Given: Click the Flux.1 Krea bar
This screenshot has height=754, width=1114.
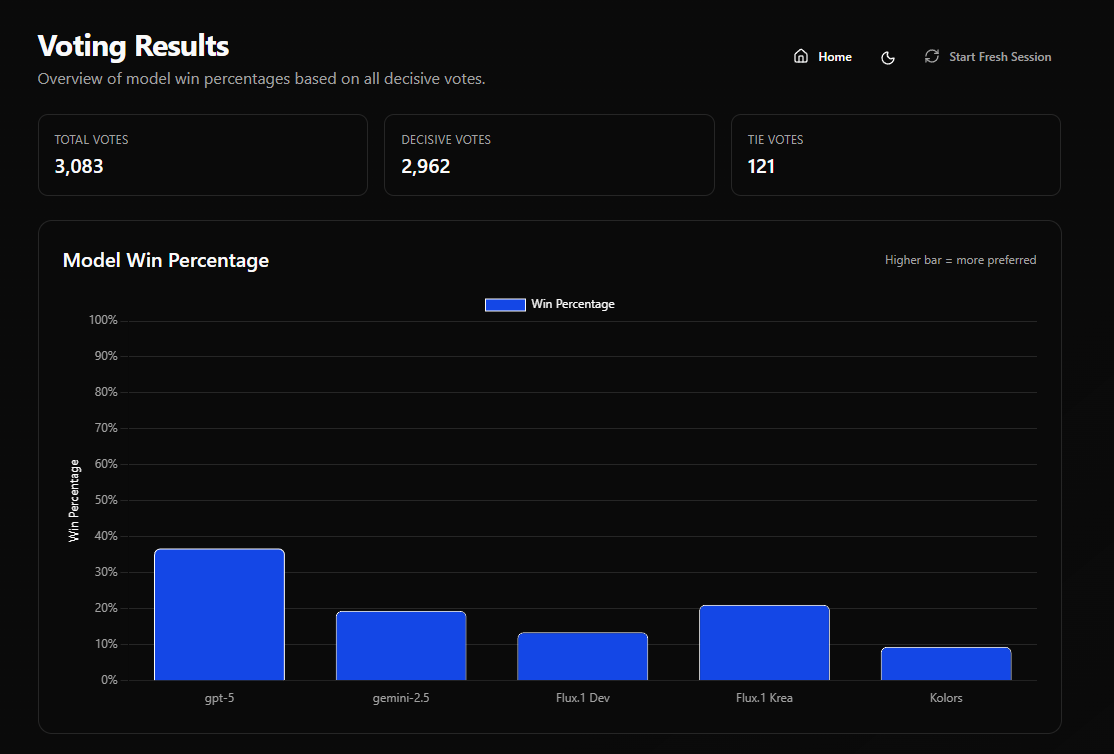Looking at the screenshot, I should pos(764,640).
